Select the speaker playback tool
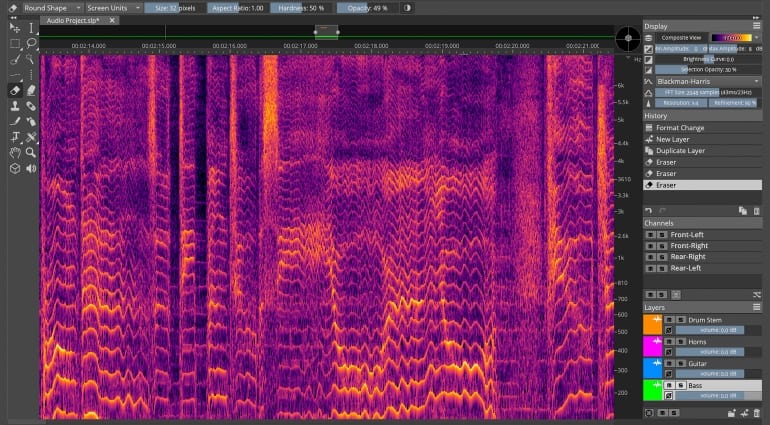Screen dimensions: 770x425 tap(31, 169)
